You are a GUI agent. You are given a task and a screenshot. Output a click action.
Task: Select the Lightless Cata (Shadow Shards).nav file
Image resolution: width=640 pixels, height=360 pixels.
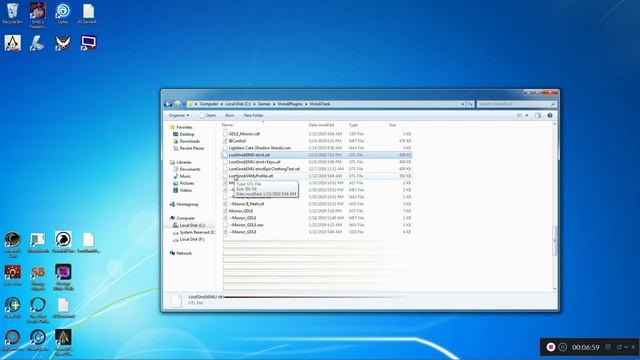pos(317,148)
